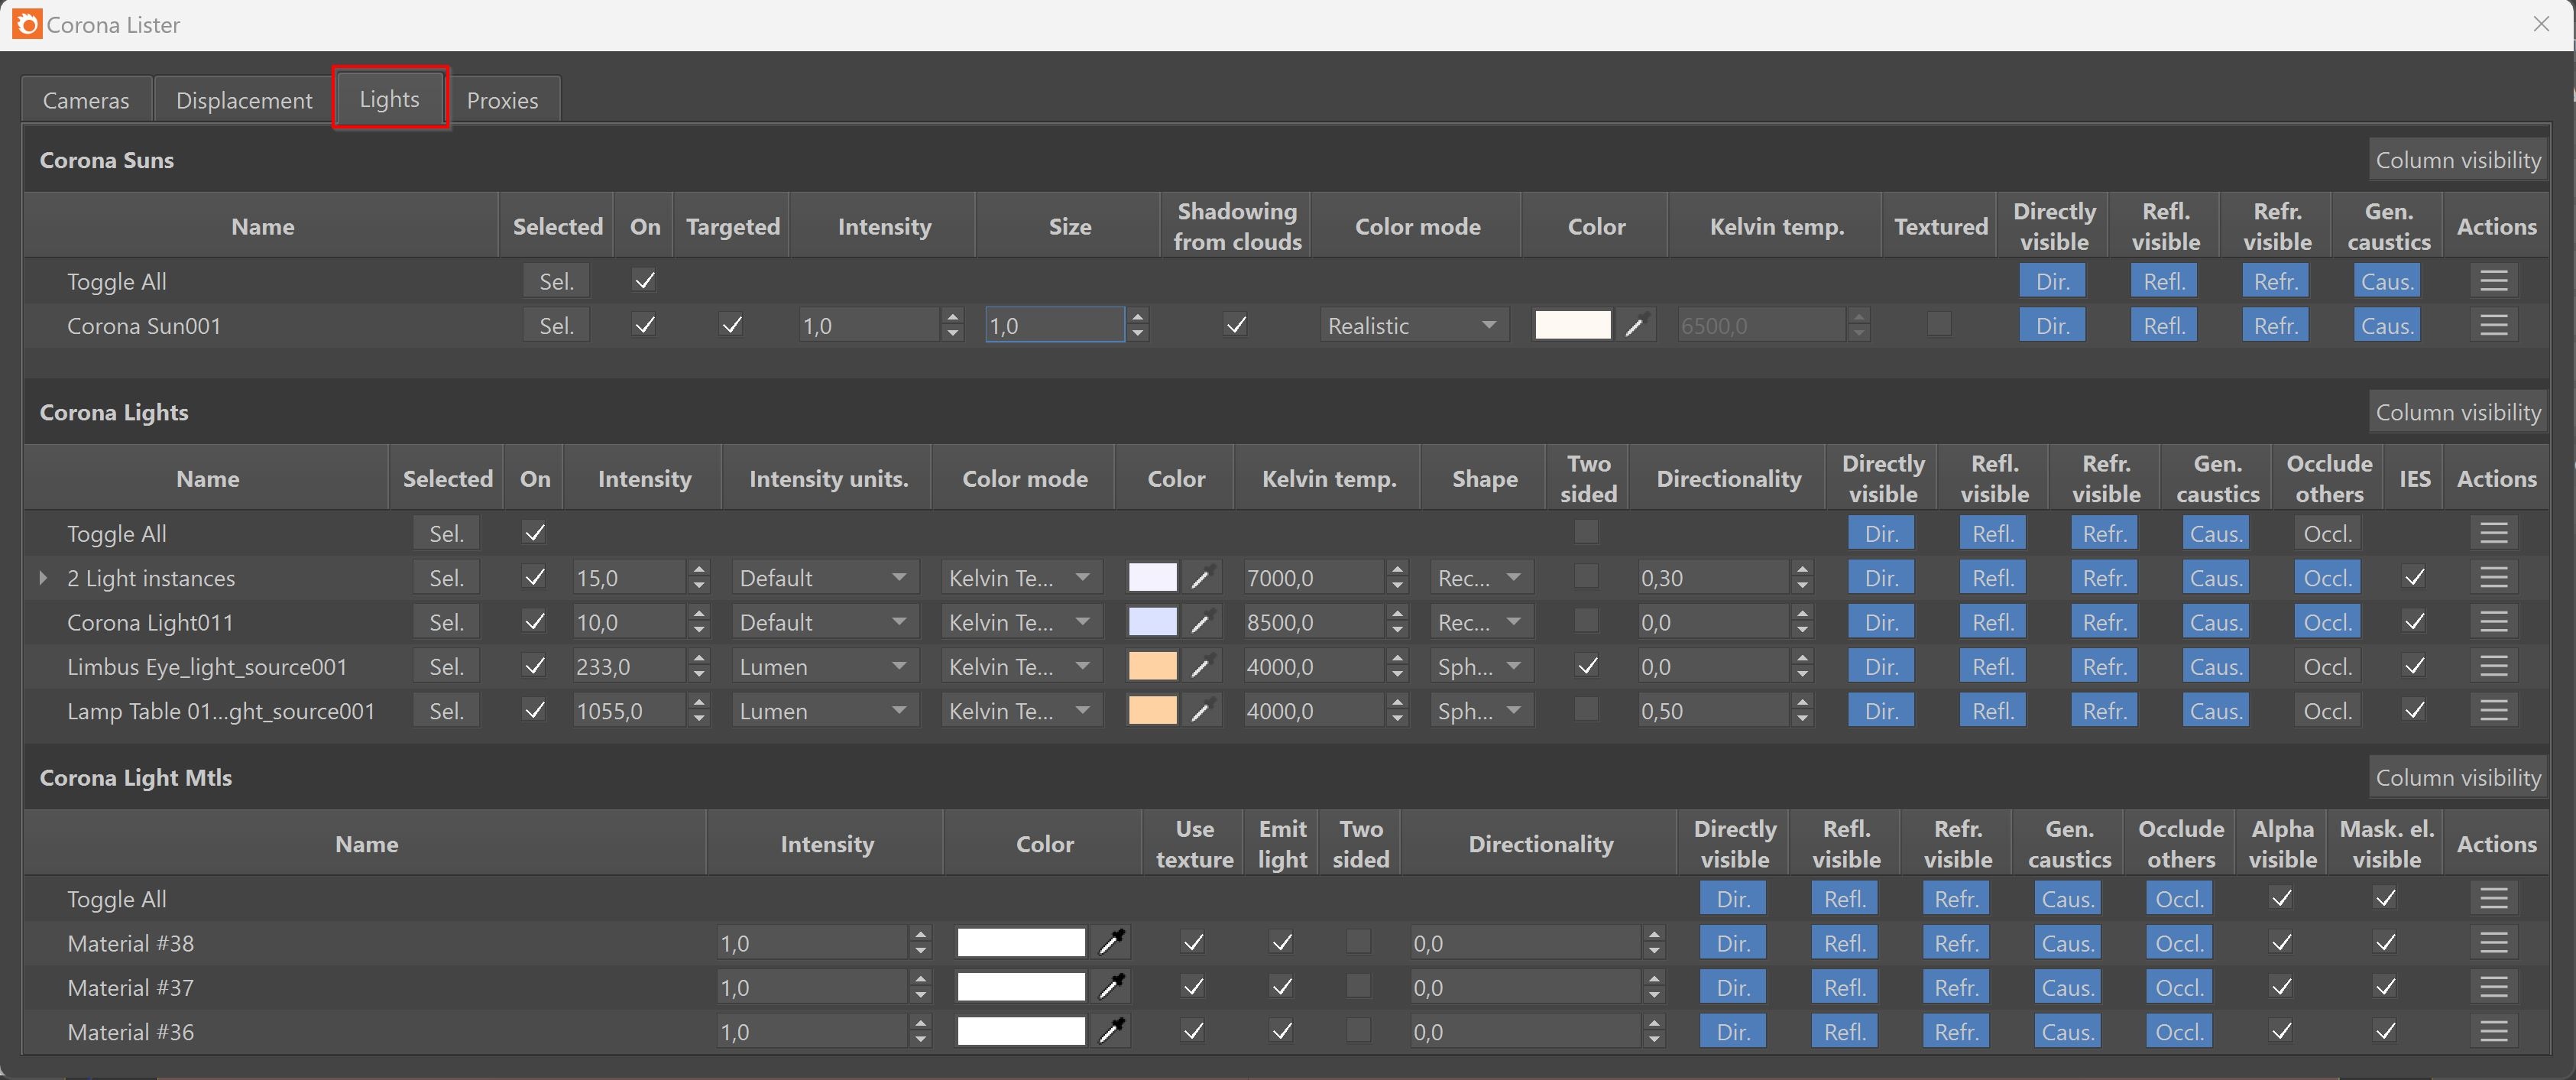Toggle Caus. button for Lamp Table light
Image resolution: width=2576 pixels, height=1080 pixels.
[2216, 710]
